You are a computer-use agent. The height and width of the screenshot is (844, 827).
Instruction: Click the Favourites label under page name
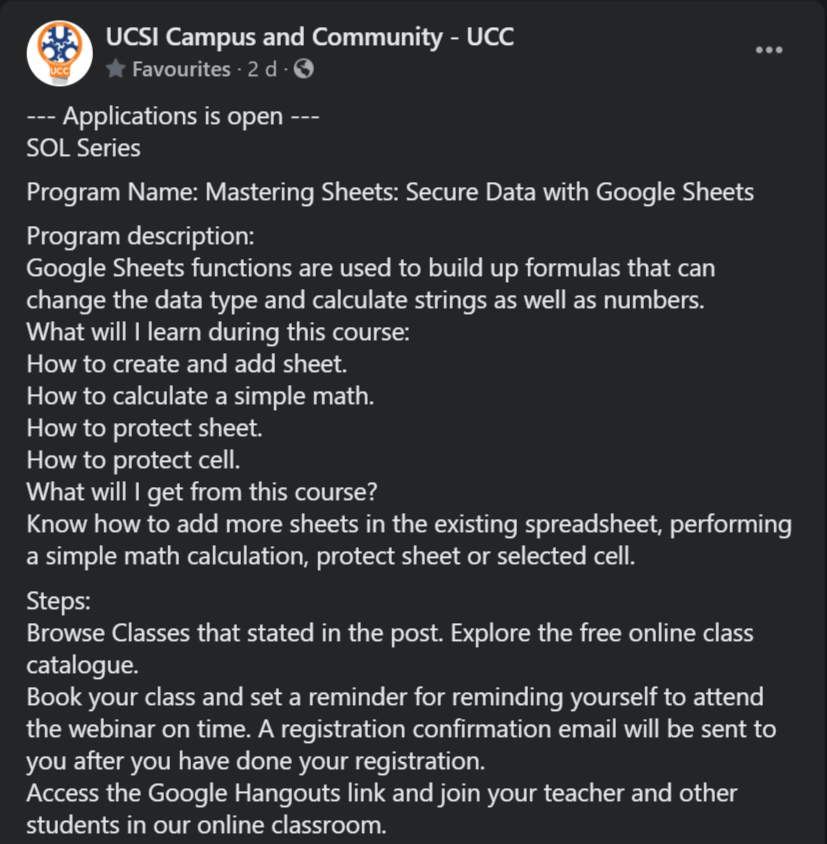pyautogui.click(x=181, y=69)
